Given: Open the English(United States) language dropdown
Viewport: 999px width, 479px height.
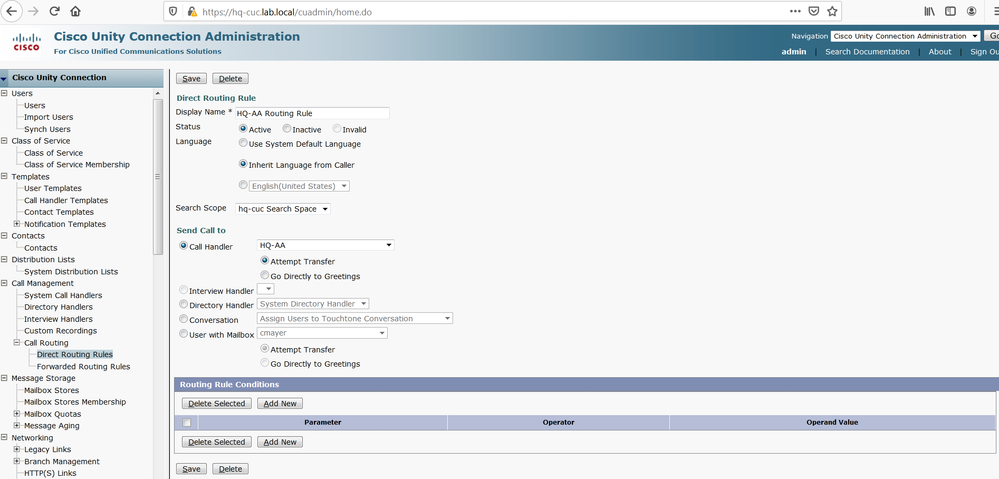Looking at the screenshot, I should 299,186.
